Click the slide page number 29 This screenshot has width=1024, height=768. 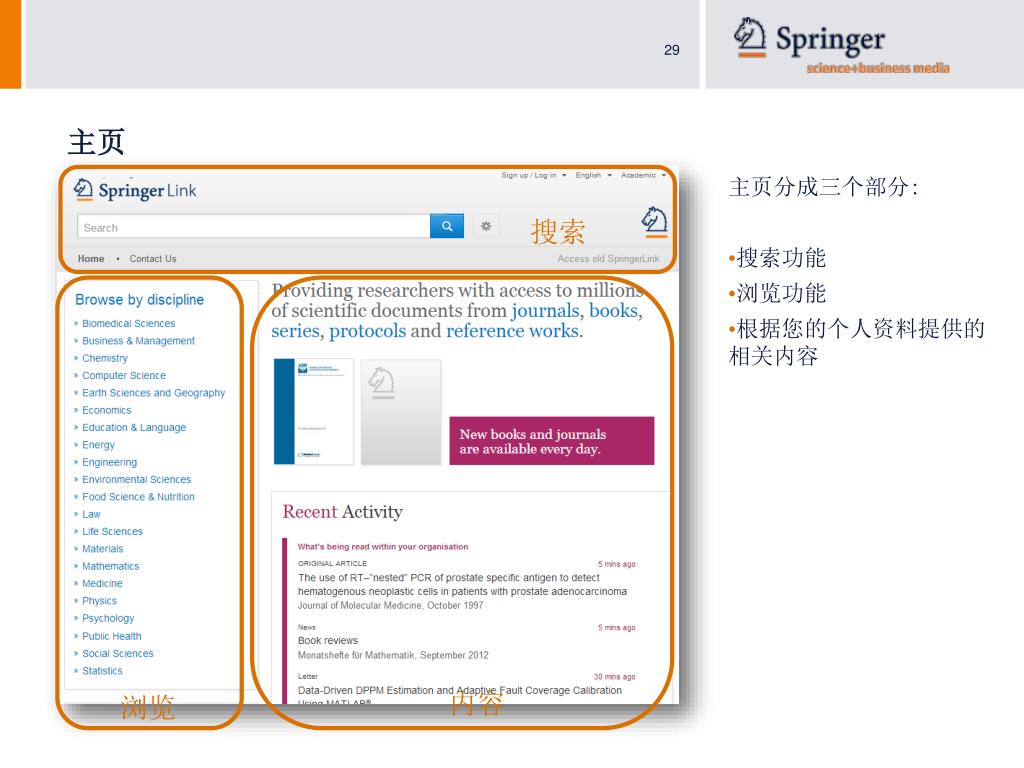(671, 50)
